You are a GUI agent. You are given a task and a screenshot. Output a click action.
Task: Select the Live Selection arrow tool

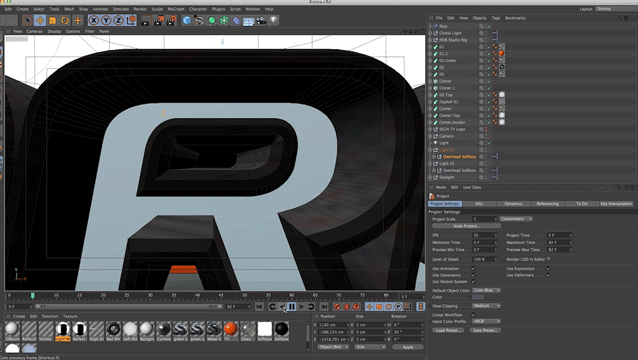[x=28, y=20]
